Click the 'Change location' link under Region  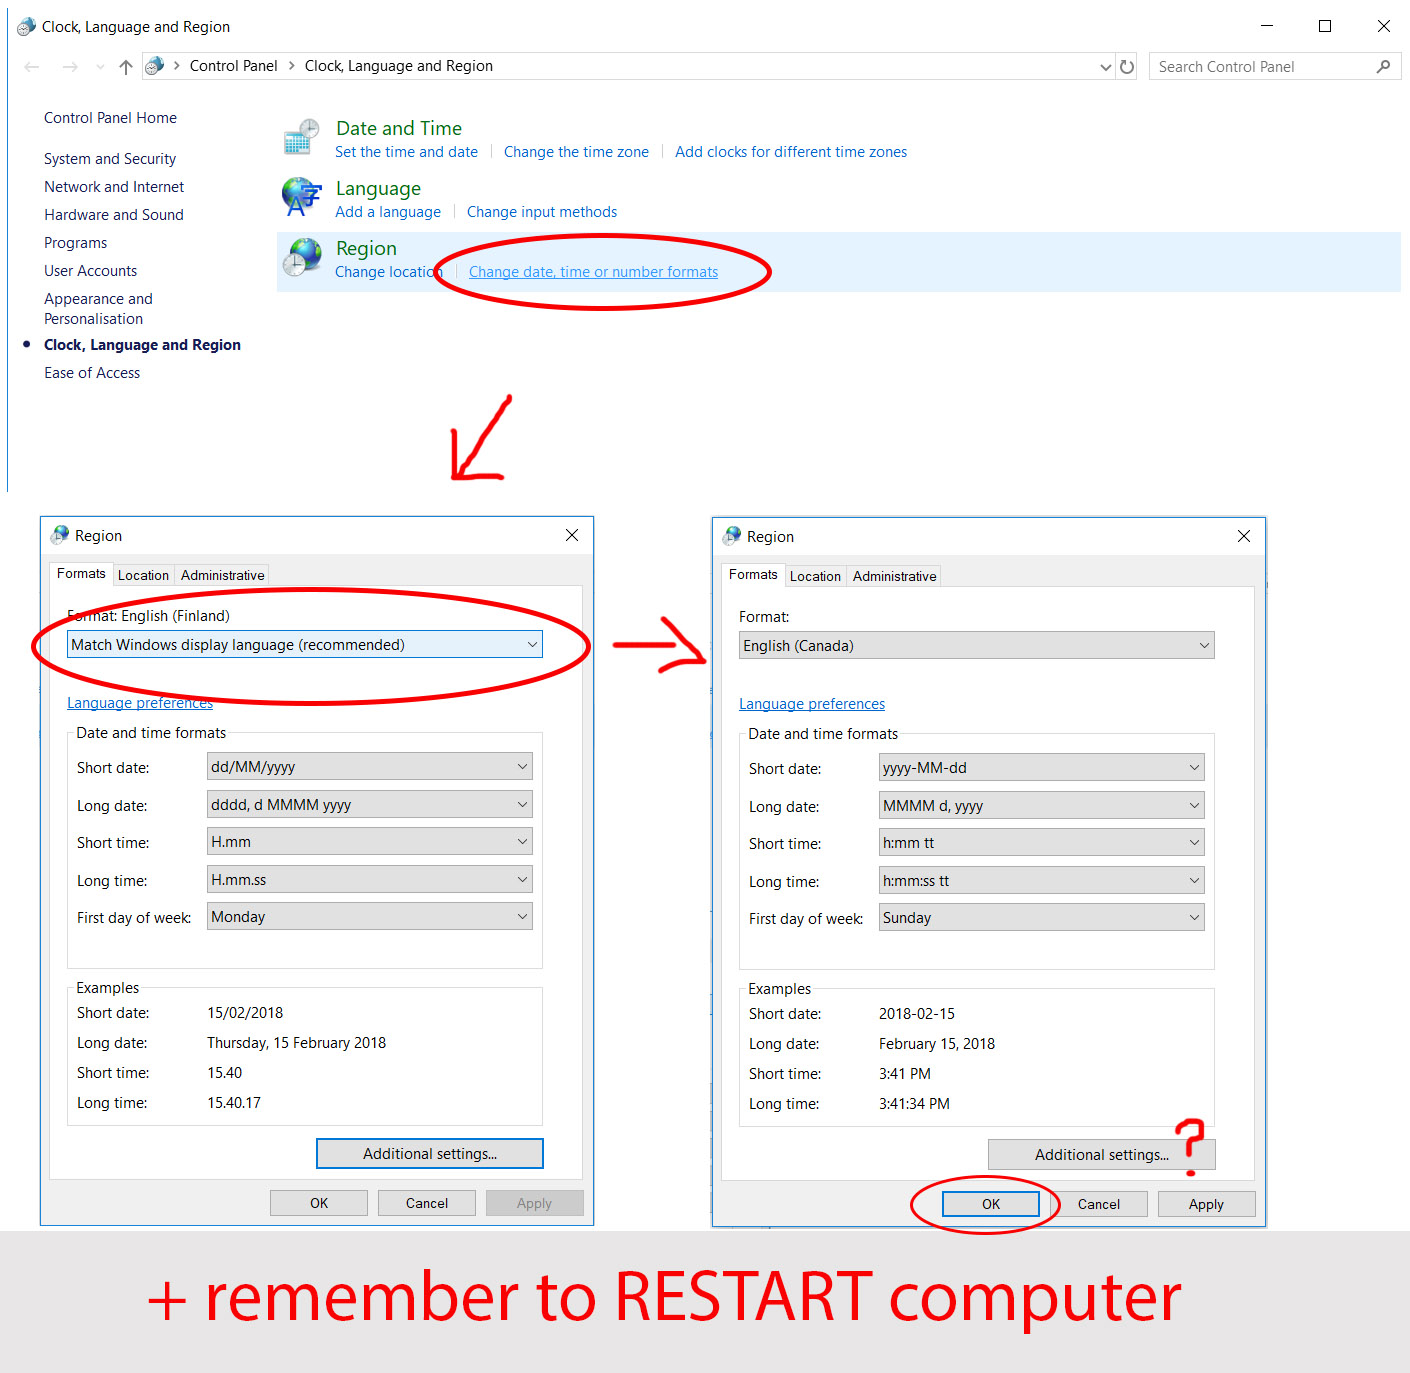point(388,272)
